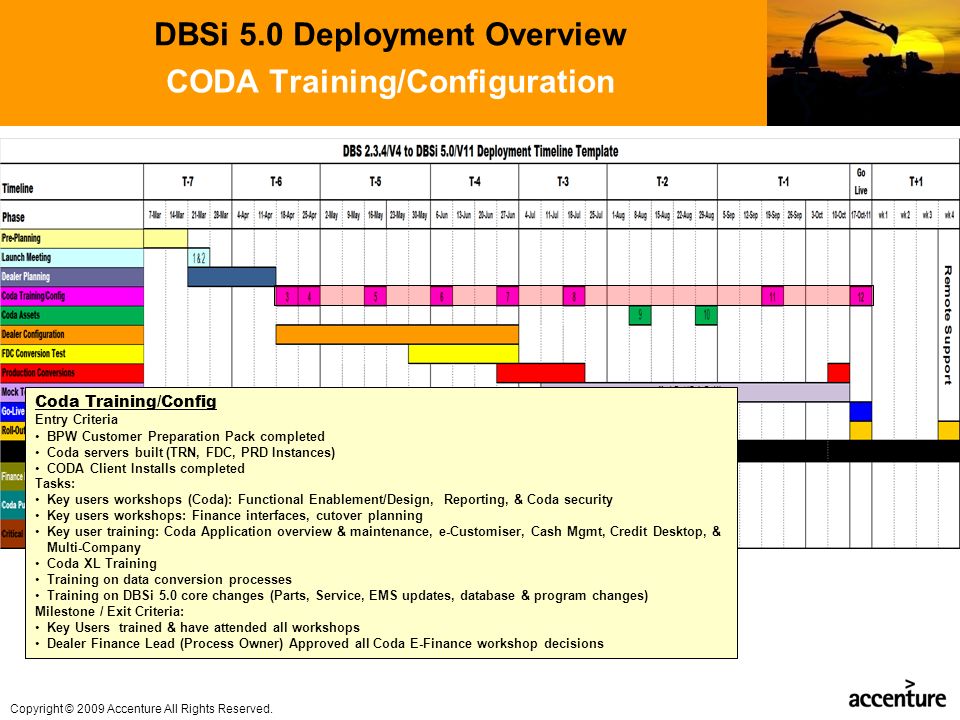Click the 'Dealer Finance Lead' approval bullet
960x720 pixels.
click(325, 643)
